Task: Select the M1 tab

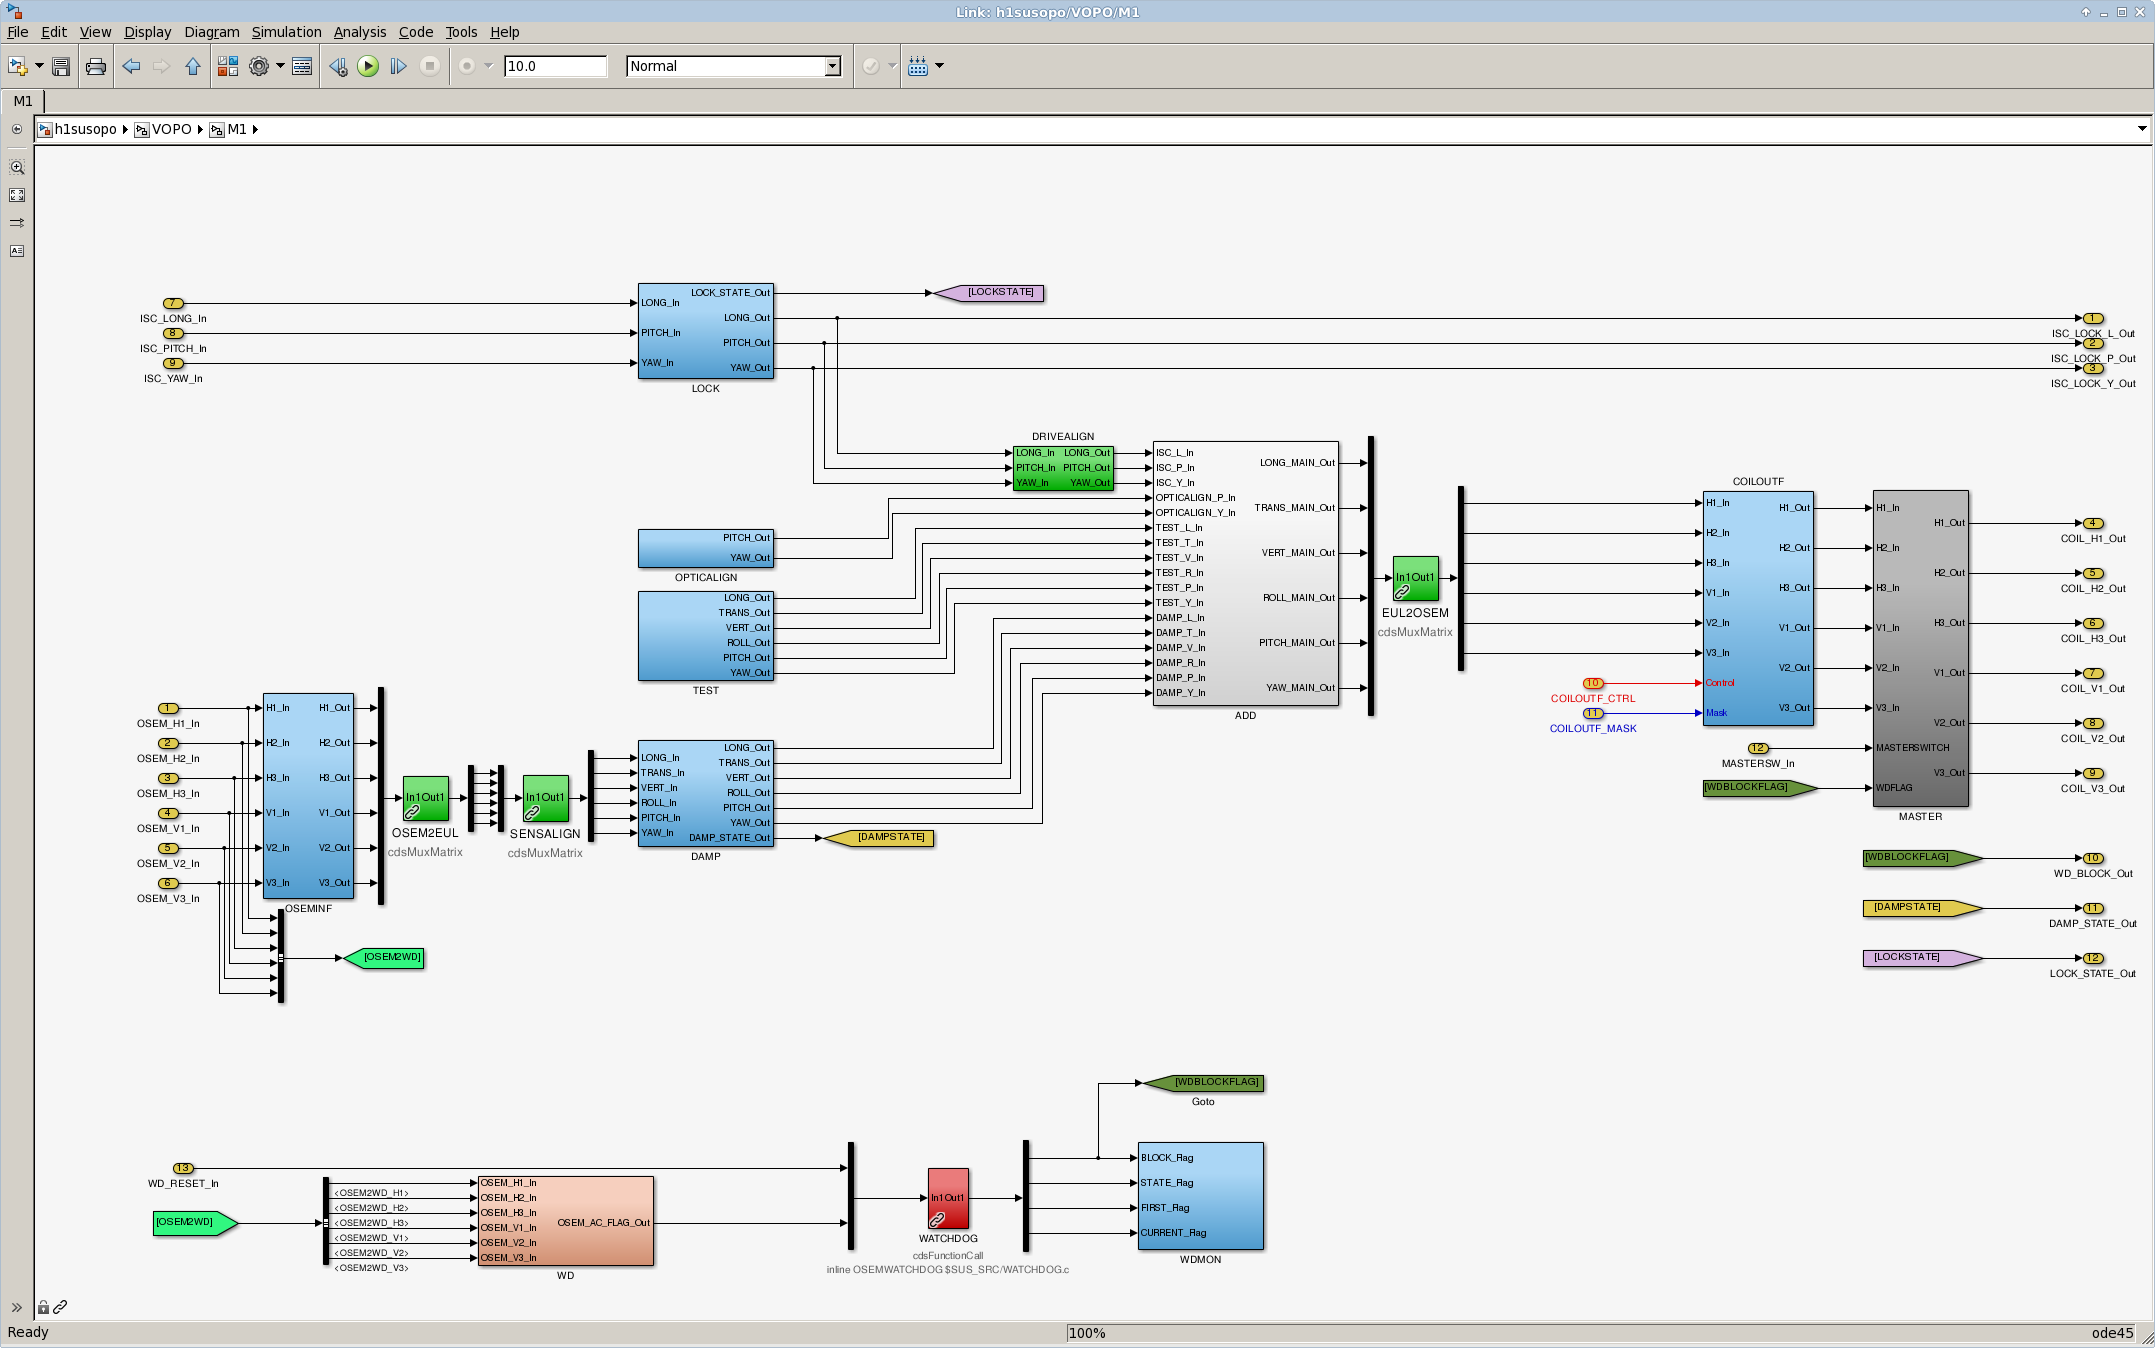Action: pyautogui.click(x=23, y=101)
